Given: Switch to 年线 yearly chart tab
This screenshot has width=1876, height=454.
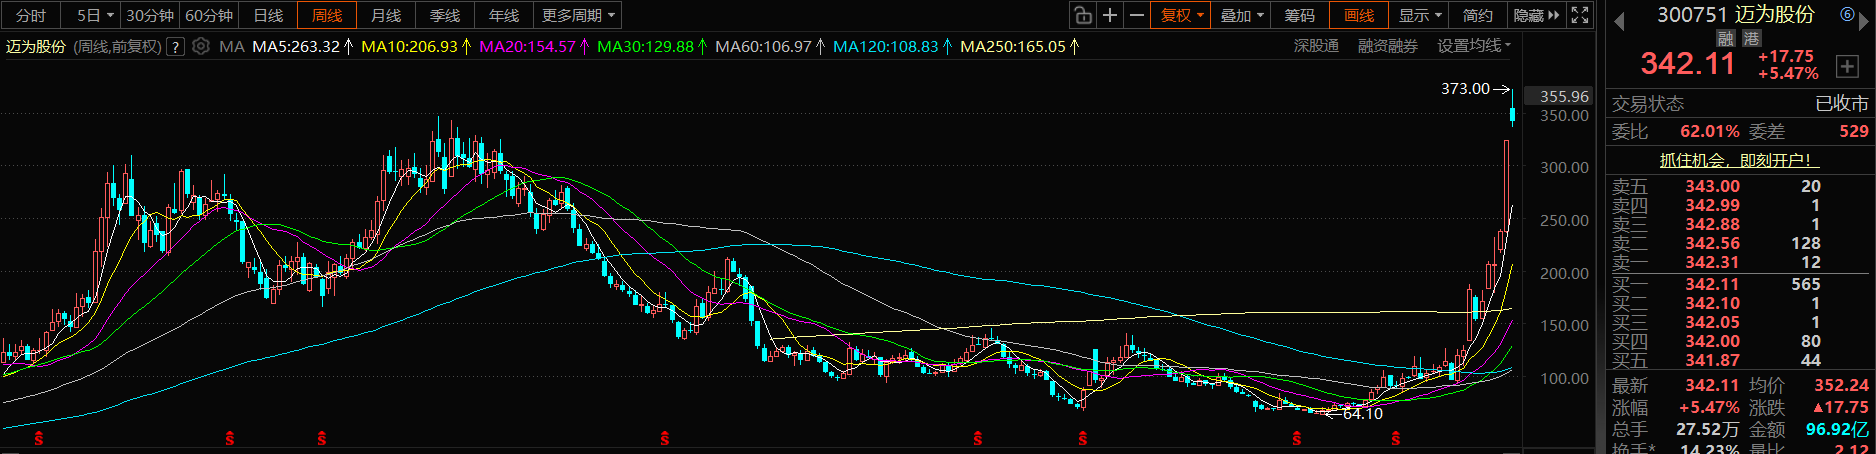Looking at the screenshot, I should 504,15.
